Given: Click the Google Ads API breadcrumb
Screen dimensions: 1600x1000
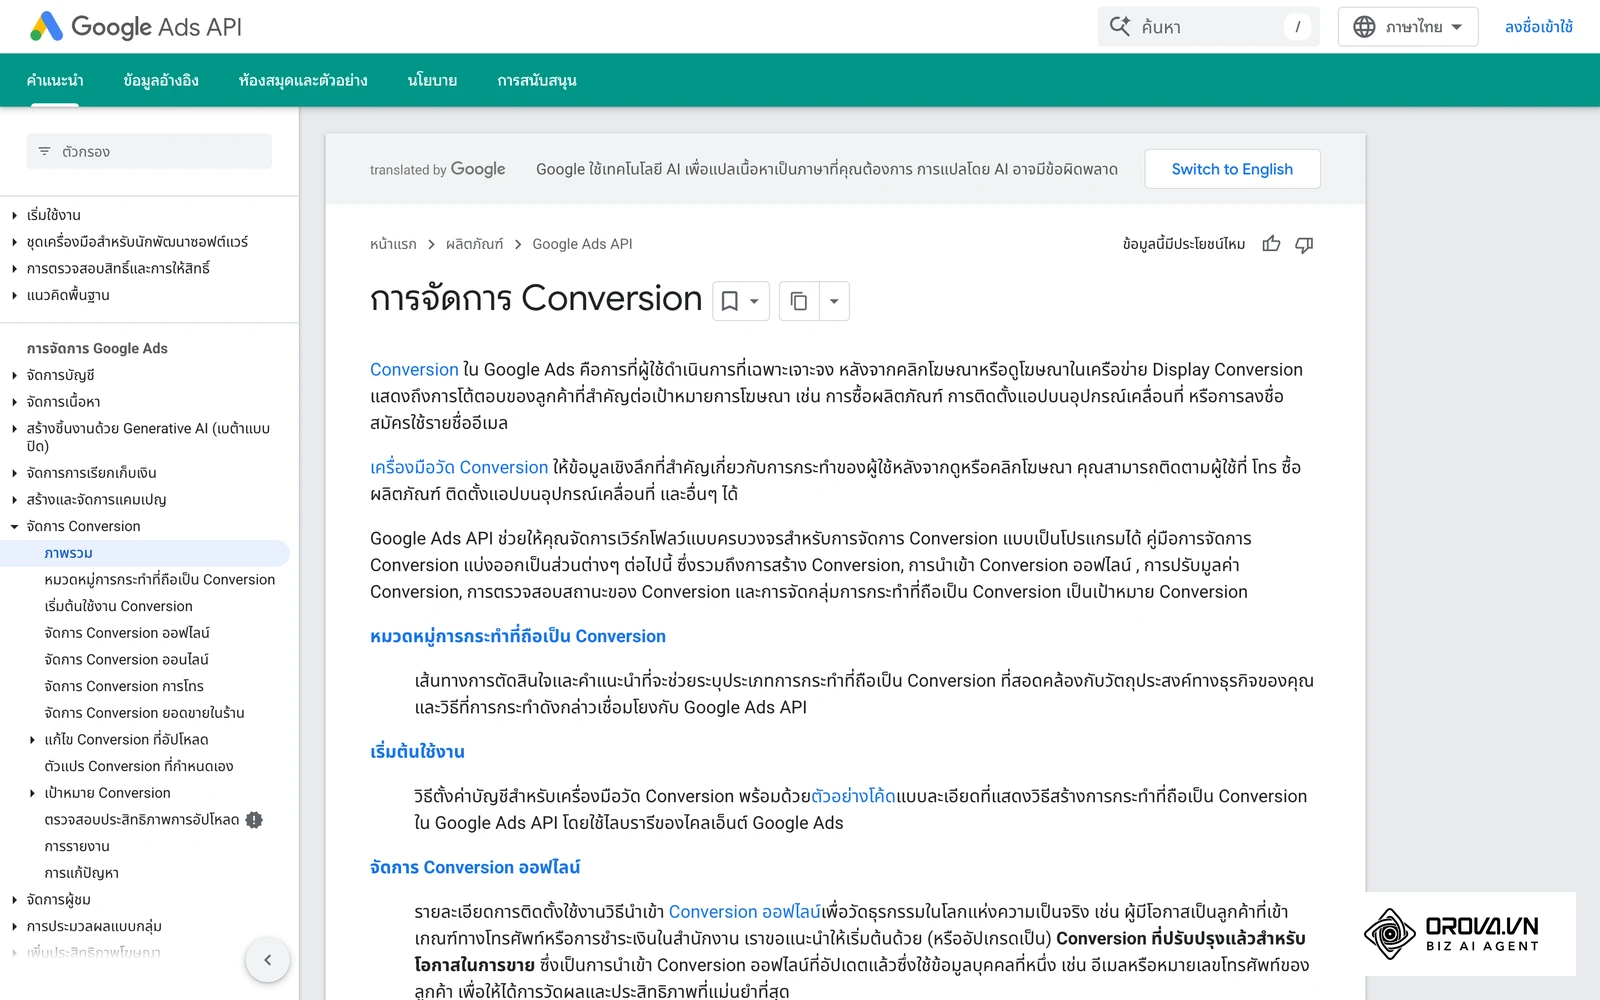Looking at the screenshot, I should point(582,244).
